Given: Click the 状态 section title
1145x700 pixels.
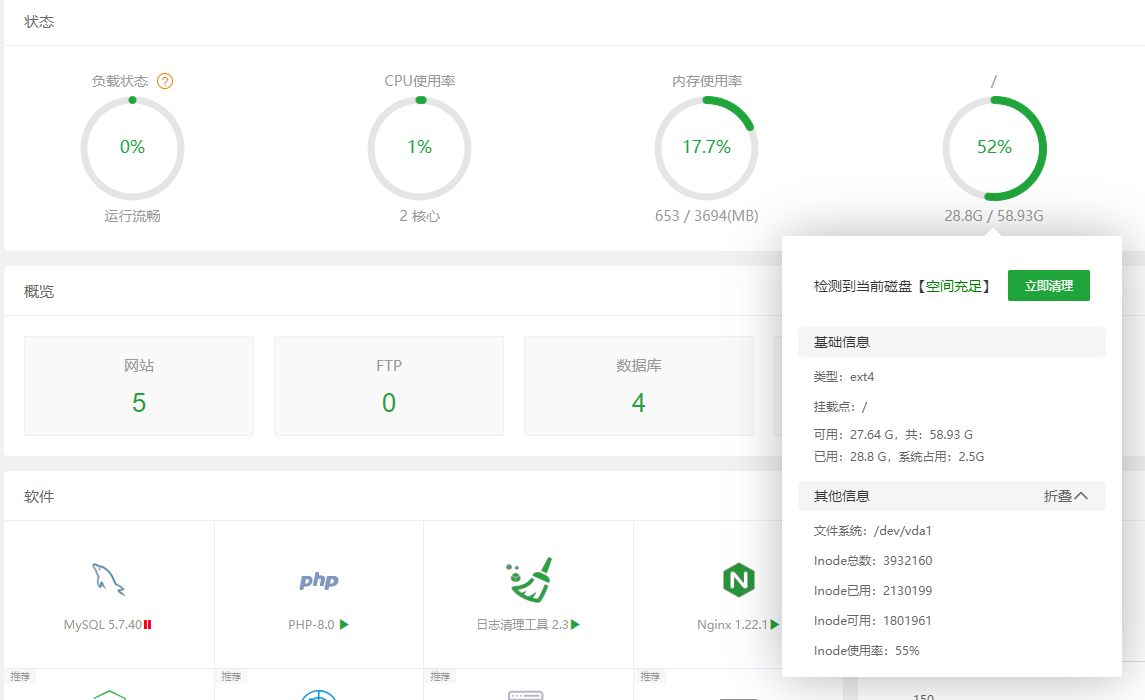Looking at the screenshot, I should (x=39, y=22).
